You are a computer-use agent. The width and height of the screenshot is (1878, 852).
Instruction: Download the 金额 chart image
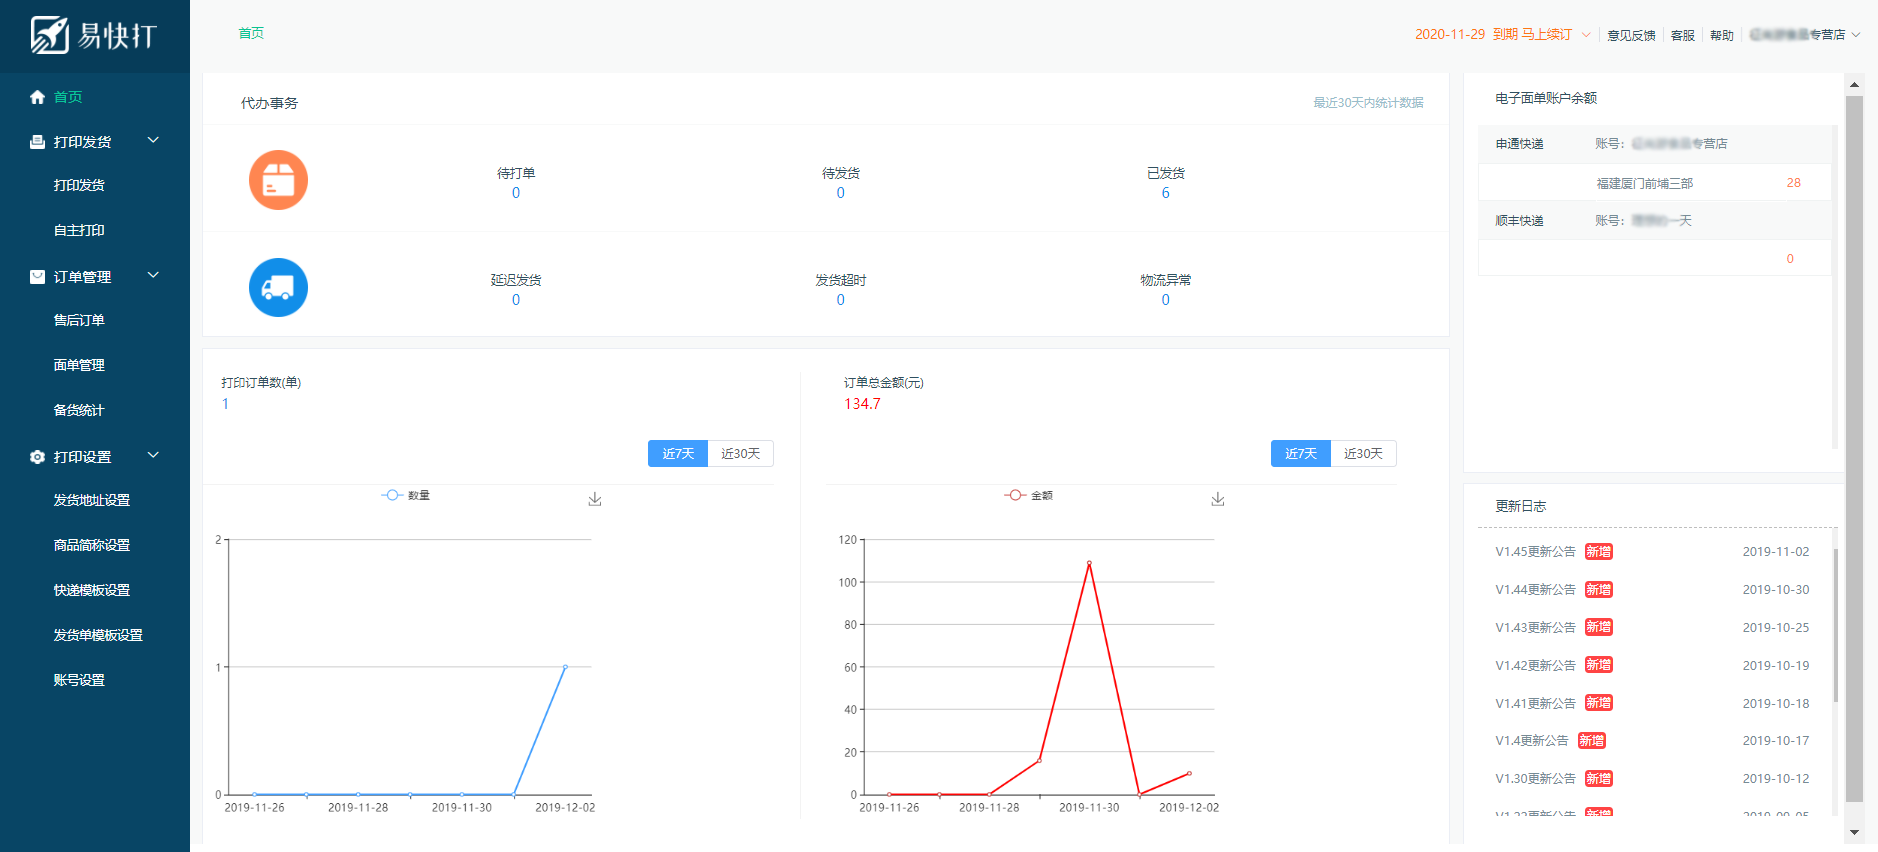click(1218, 499)
